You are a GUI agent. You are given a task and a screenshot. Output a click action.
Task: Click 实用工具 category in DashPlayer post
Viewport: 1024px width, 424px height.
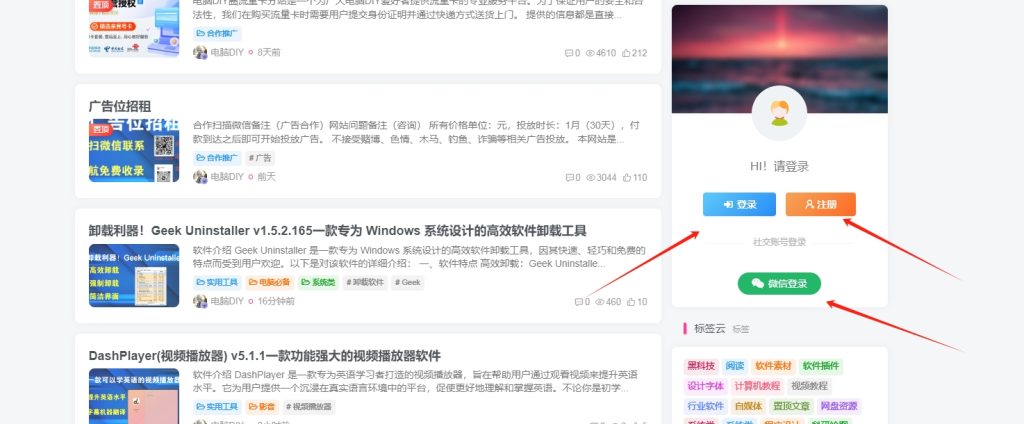(x=217, y=407)
